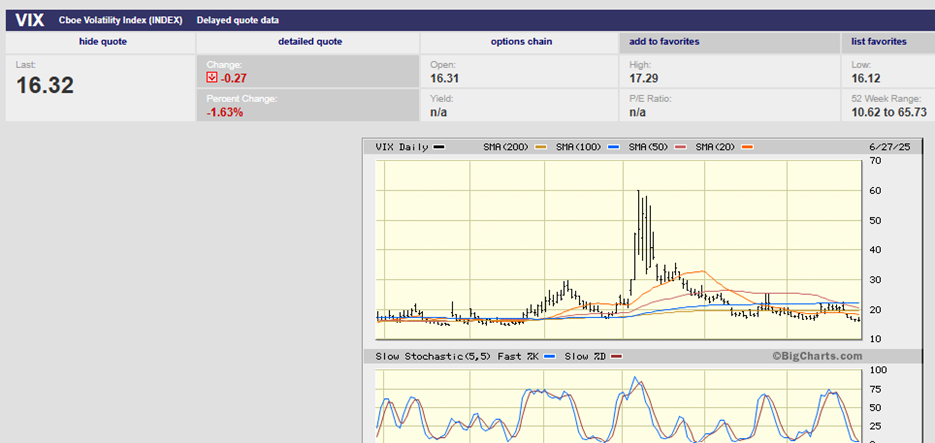The width and height of the screenshot is (935, 443).
Task: Click the SMA(50) pink legend line
Action: pyautogui.click(x=680, y=147)
